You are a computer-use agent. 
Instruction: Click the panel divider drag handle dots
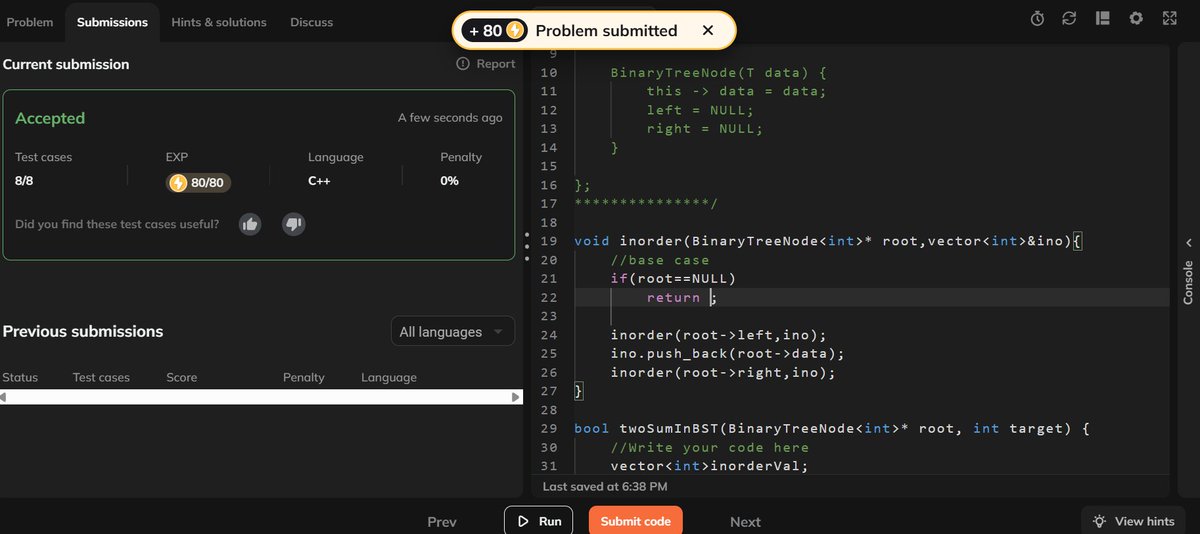[527, 247]
